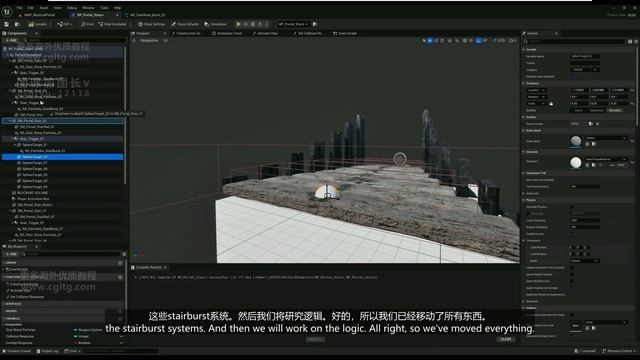The image size is (640, 360).
Task: Switch to the Event Graph tab
Action: [x=345, y=33]
